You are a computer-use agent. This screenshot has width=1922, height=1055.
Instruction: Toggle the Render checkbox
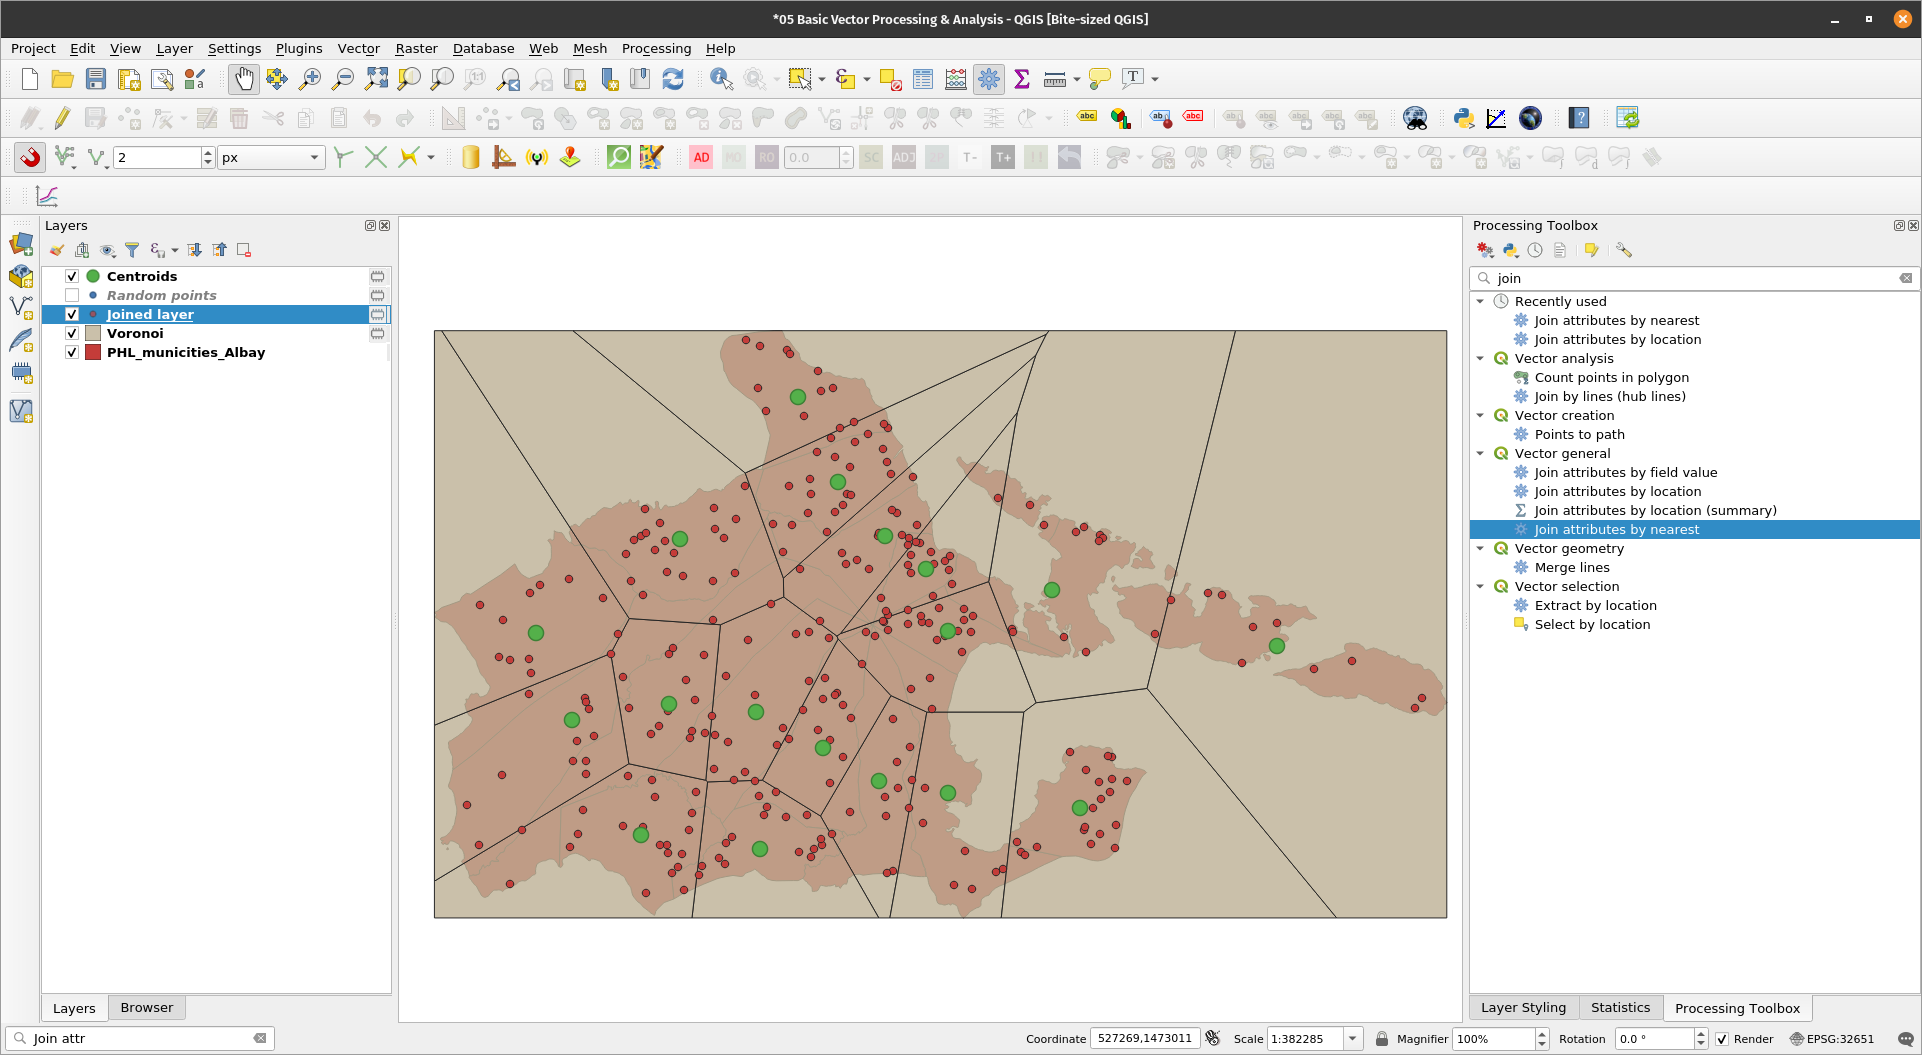1722,1039
